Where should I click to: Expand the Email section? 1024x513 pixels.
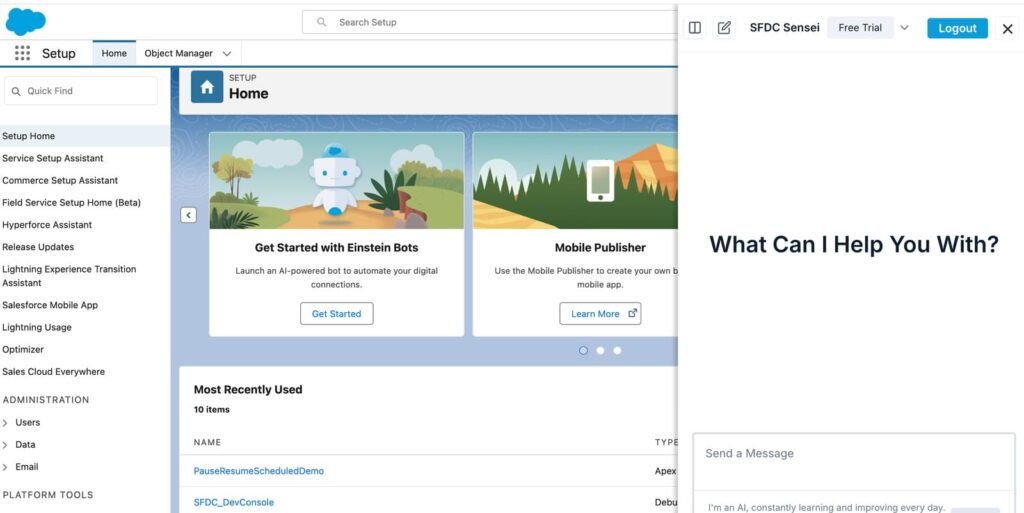(5, 467)
